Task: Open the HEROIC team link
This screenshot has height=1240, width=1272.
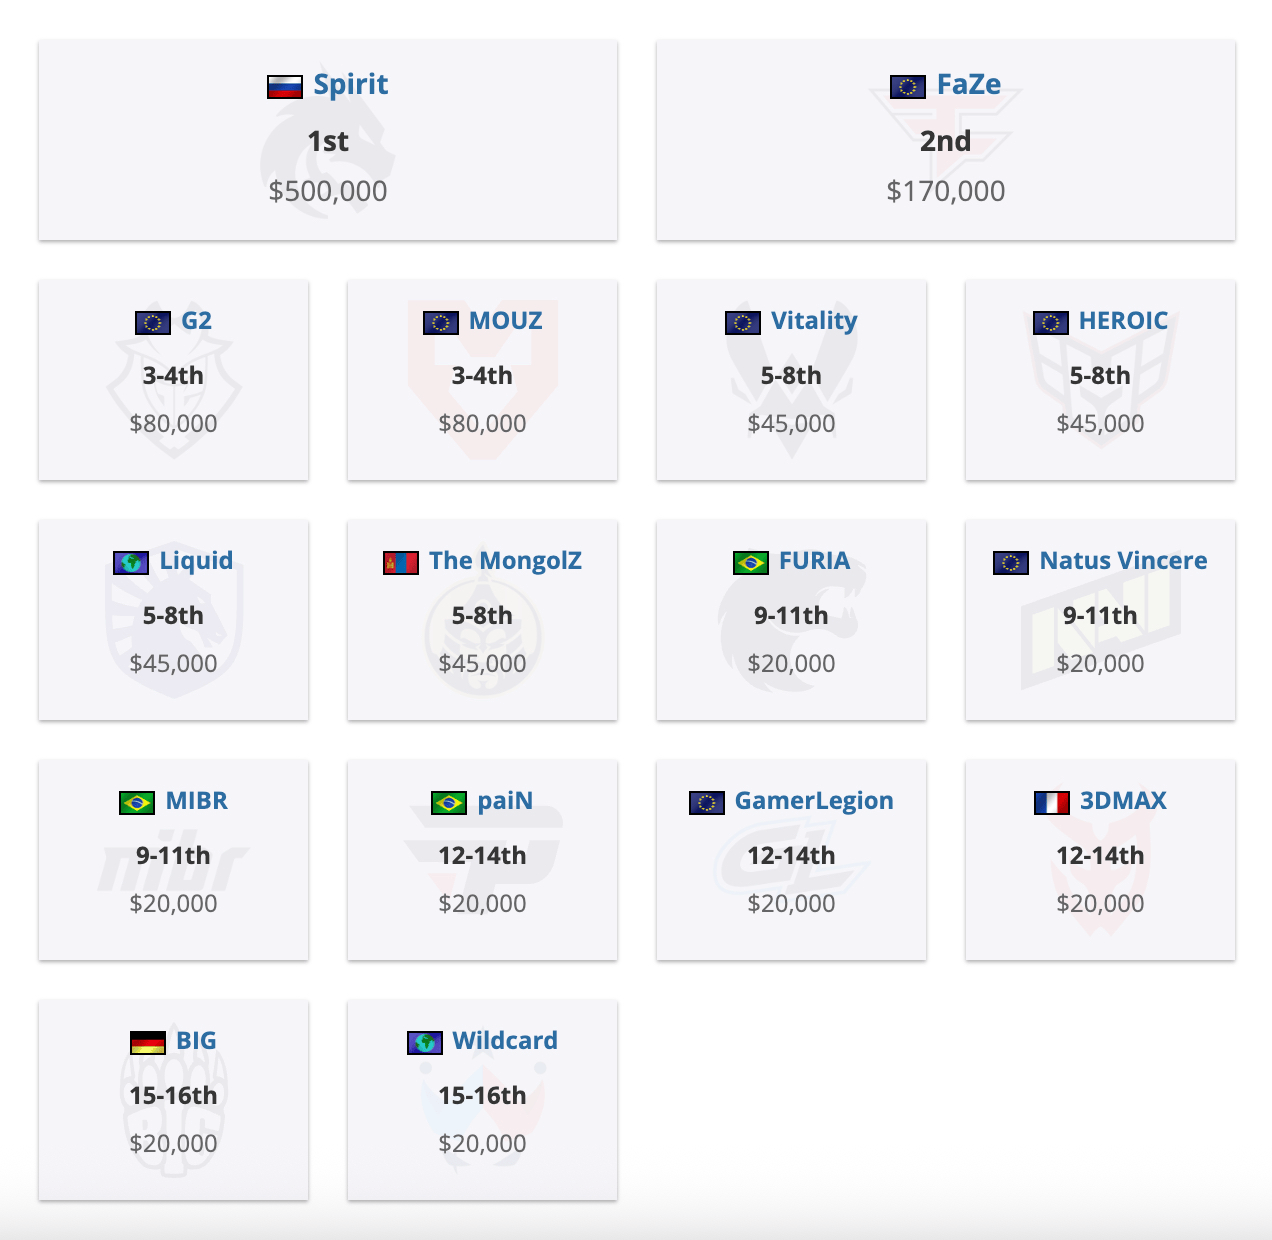Action: coord(1123,321)
